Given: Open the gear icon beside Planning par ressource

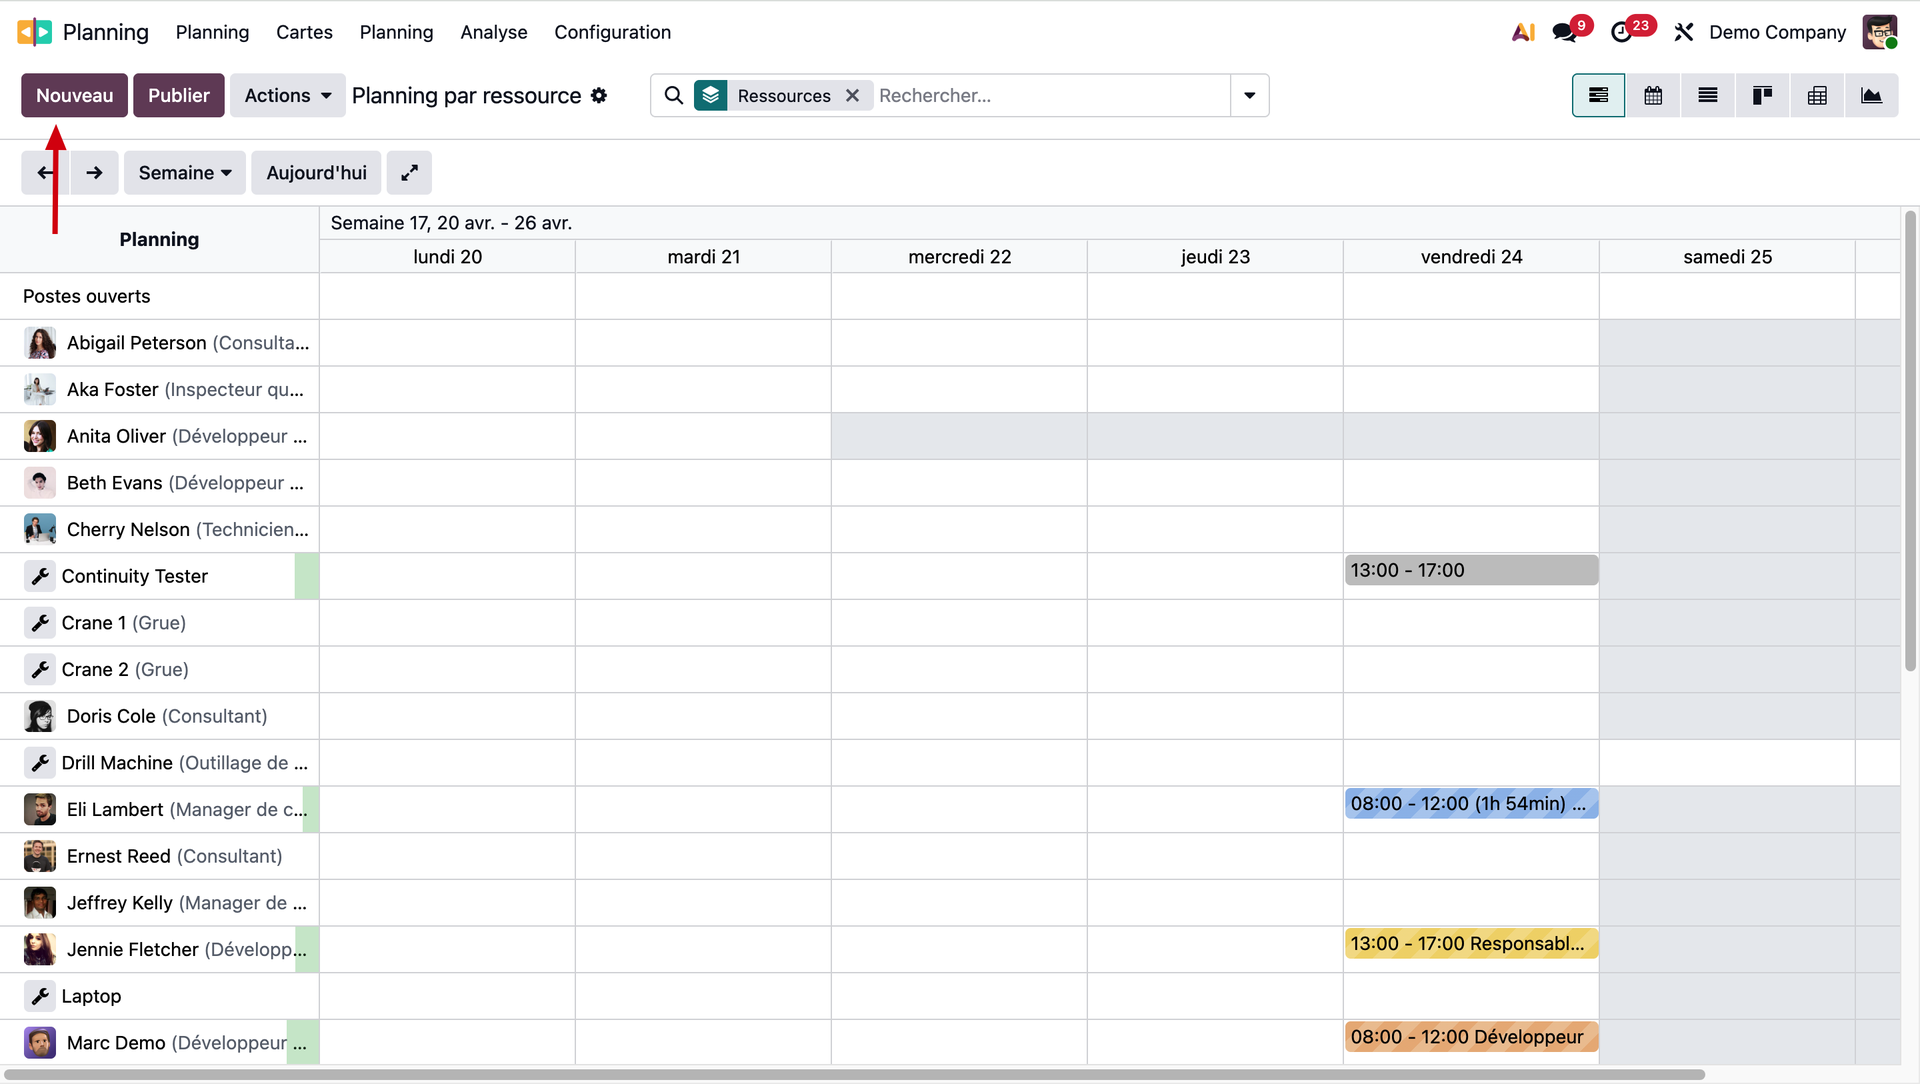Looking at the screenshot, I should (x=599, y=96).
